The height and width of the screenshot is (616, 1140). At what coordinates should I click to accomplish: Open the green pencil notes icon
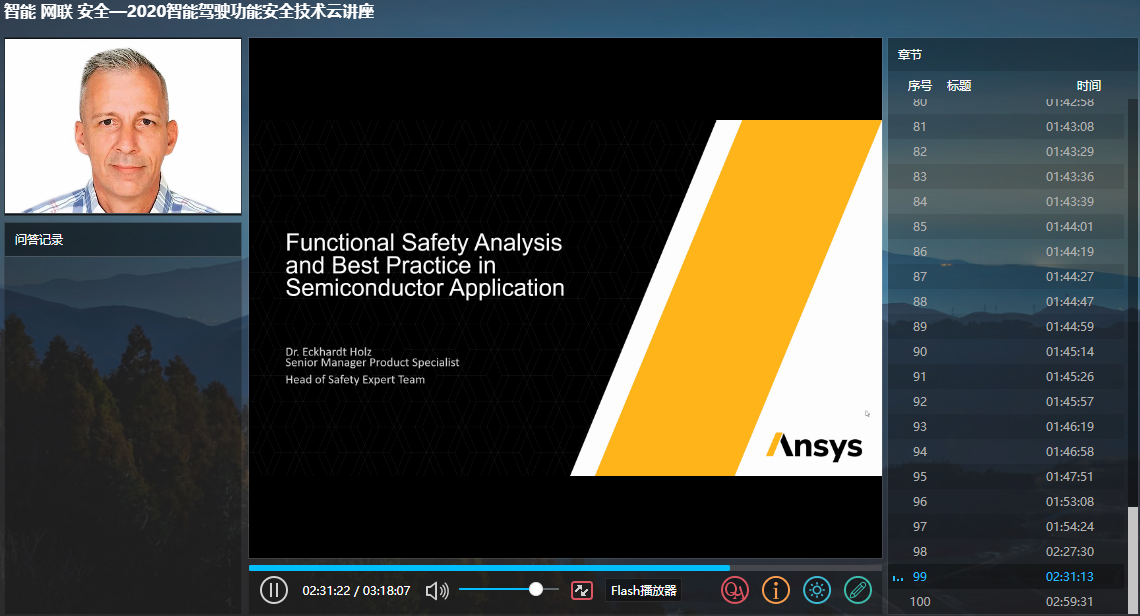click(858, 590)
